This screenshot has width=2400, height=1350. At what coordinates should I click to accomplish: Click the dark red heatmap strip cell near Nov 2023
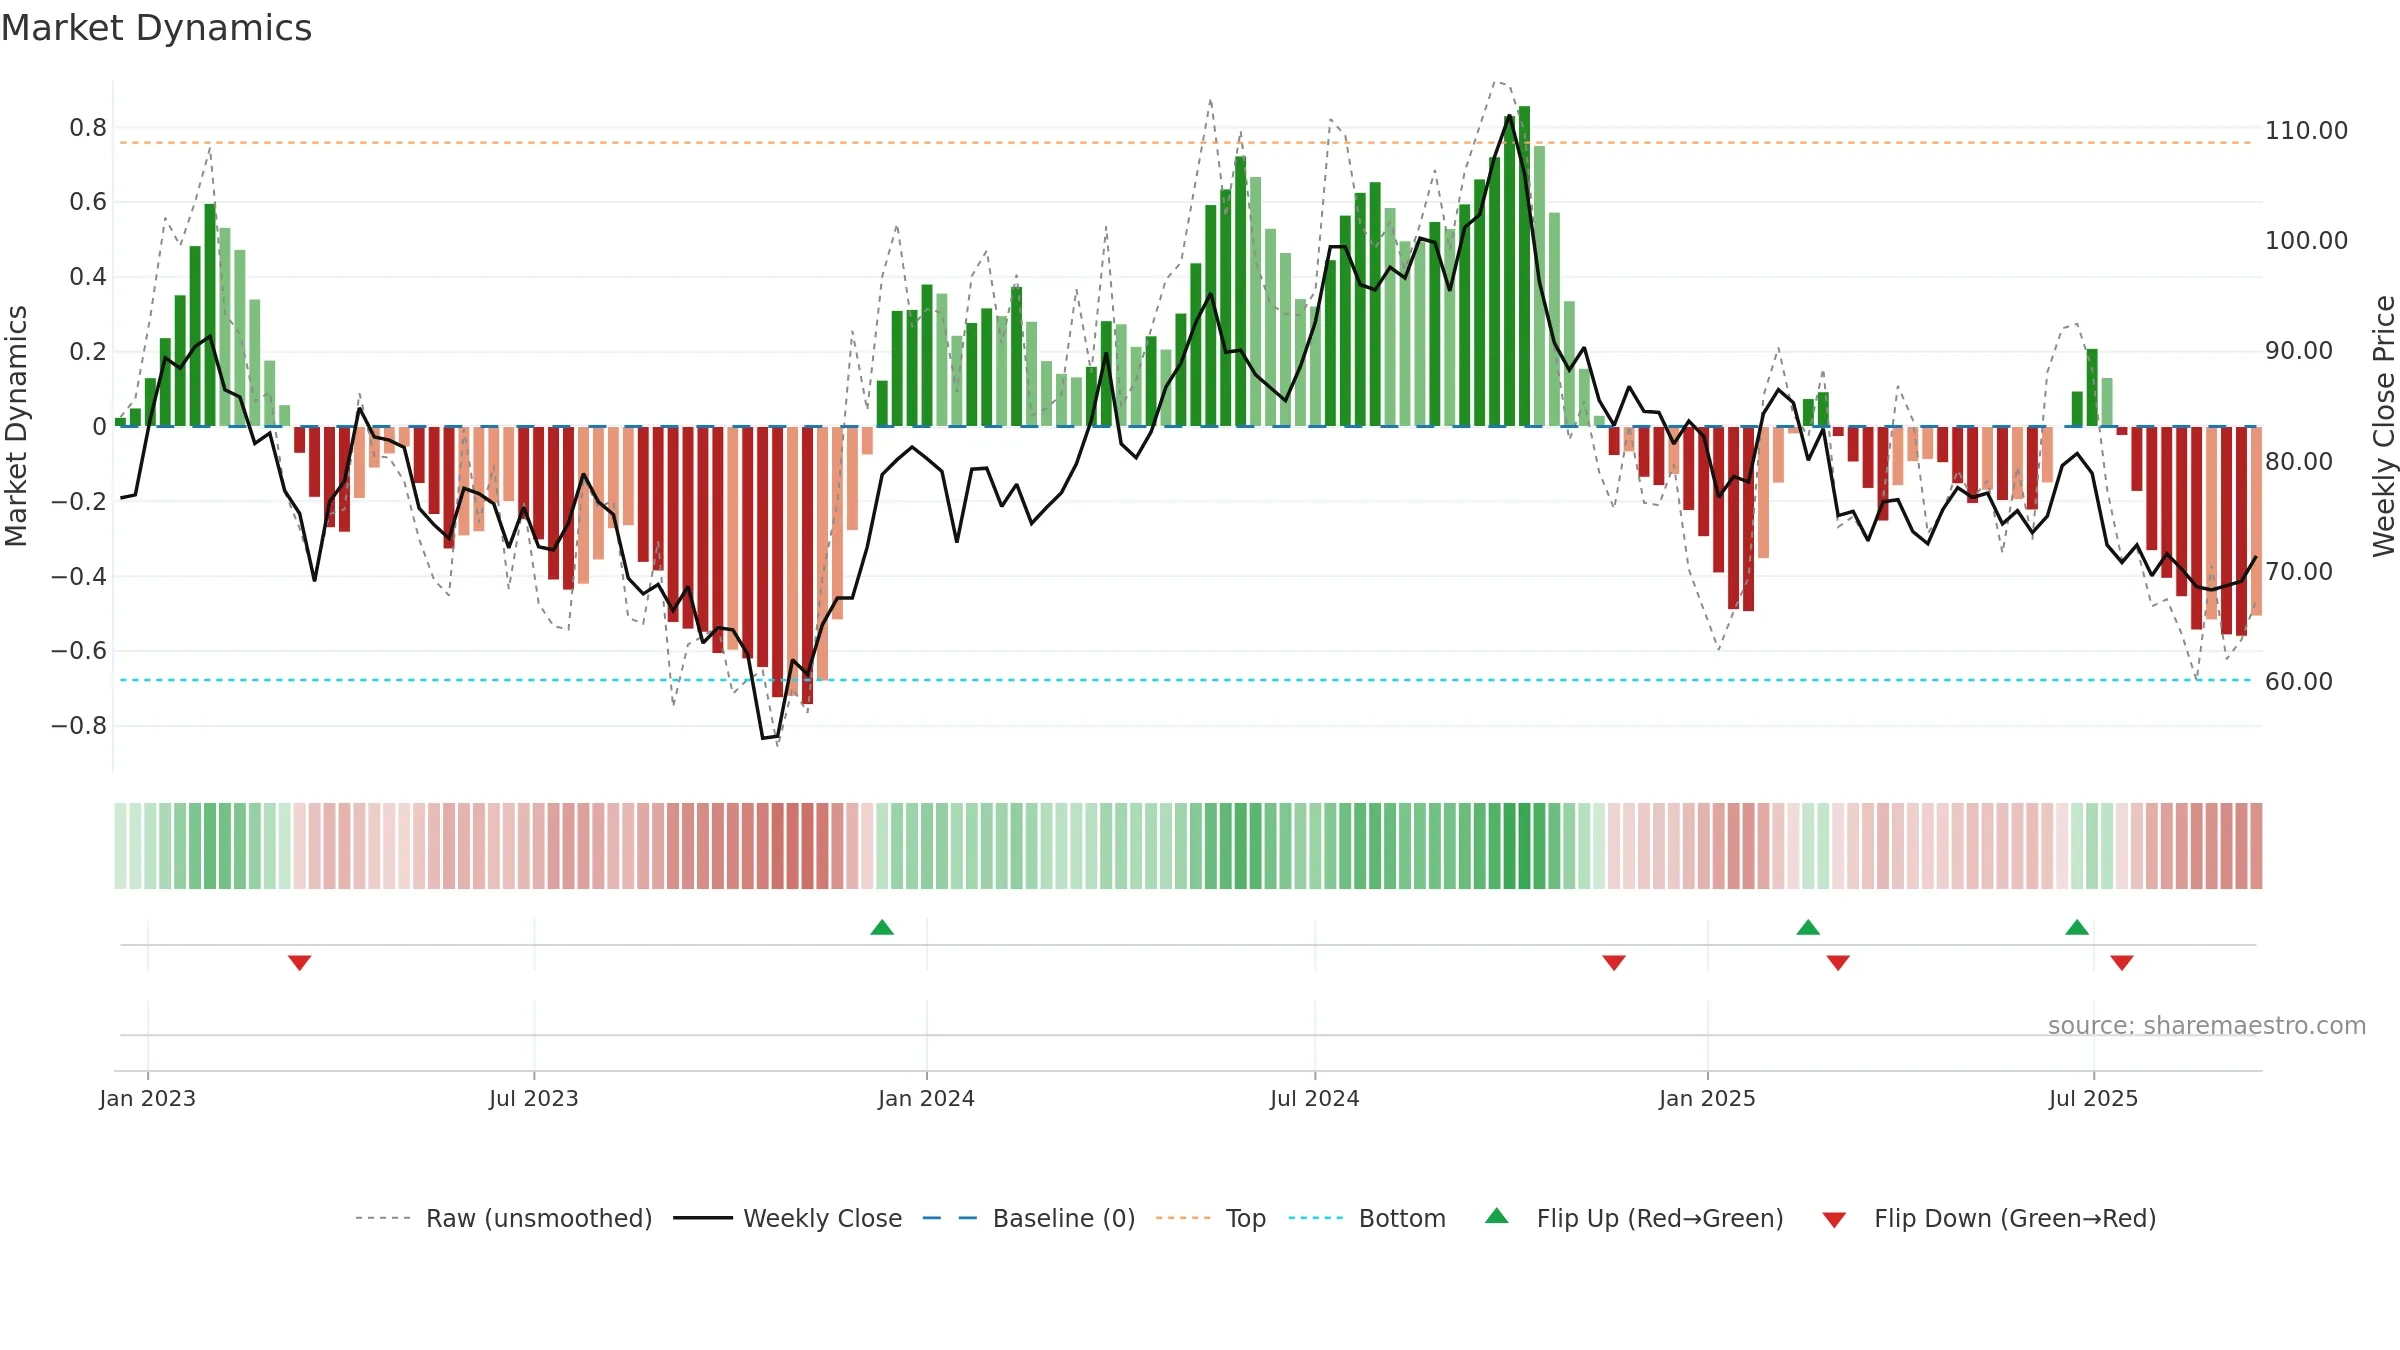click(x=807, y=846)
